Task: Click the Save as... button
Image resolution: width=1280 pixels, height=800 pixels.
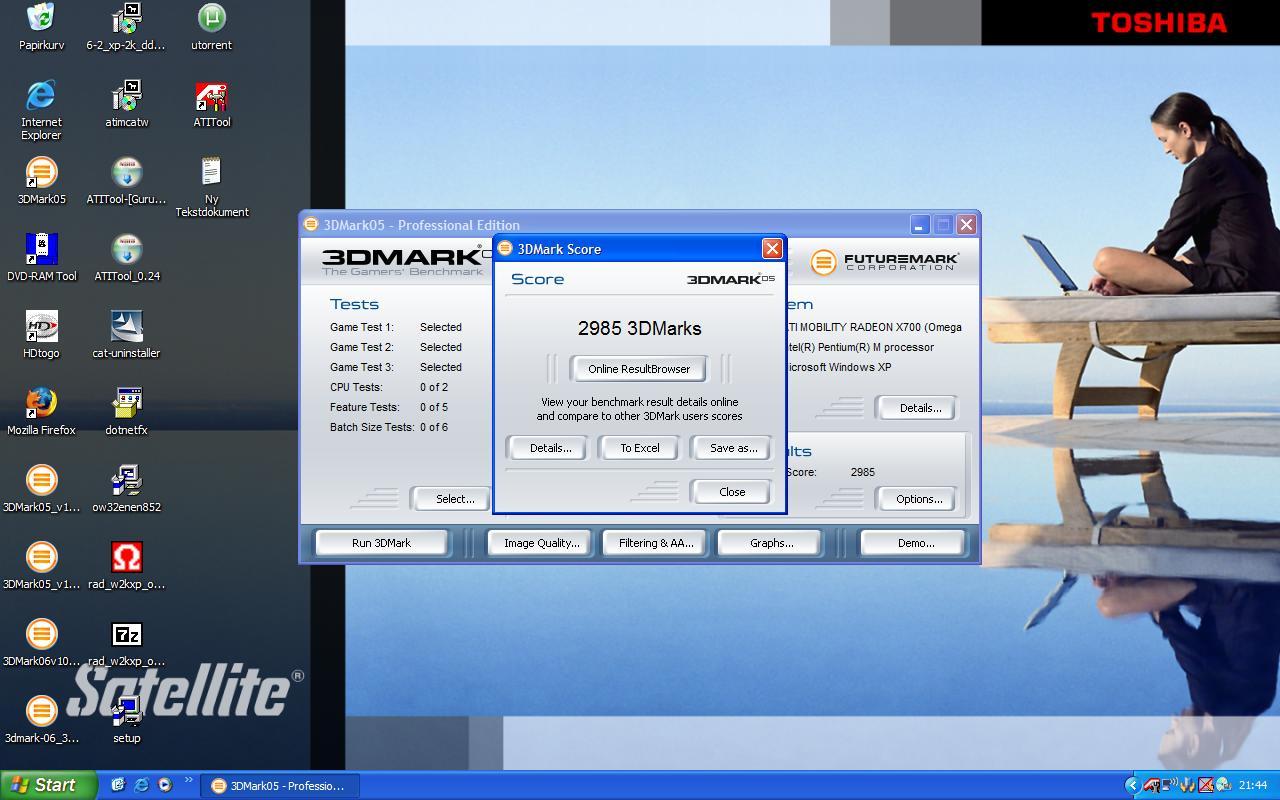Action: [733, 448]
